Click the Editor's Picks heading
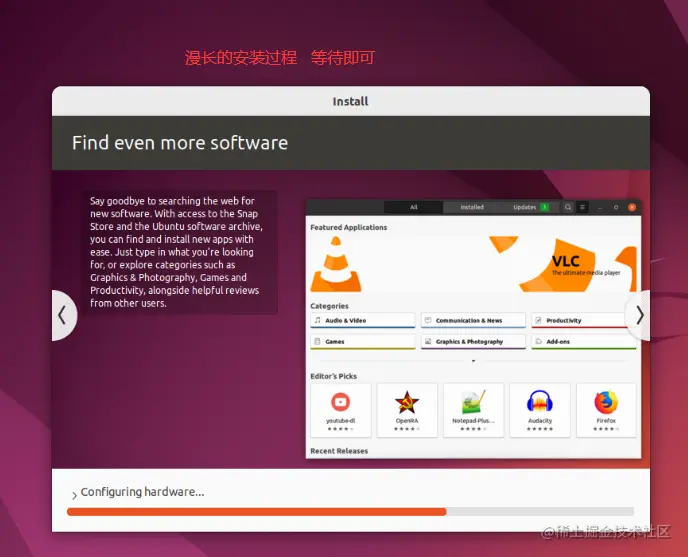 coord(333,376)
